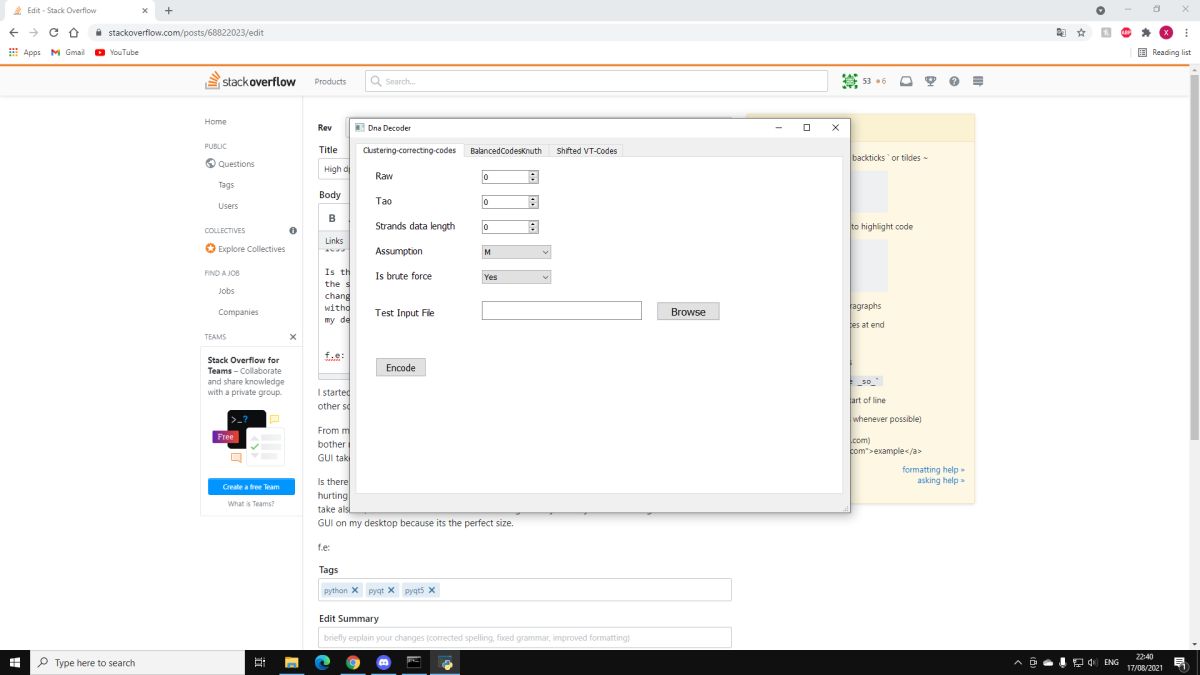Open Reading list
The height and width of the screenshot is (675, 1200).
point(1165,52)
